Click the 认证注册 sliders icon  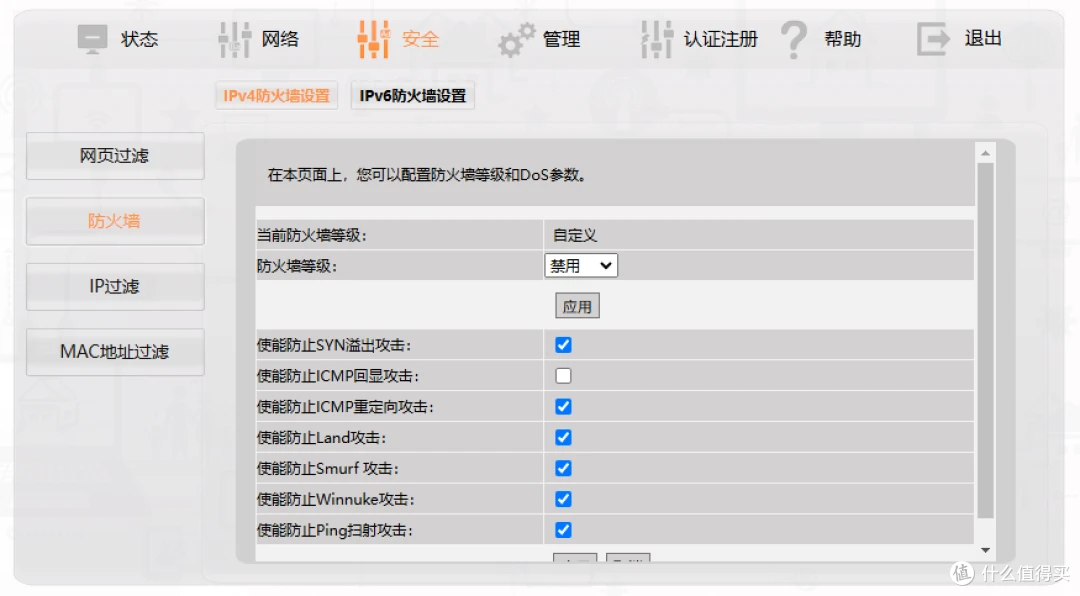(656, 39)
